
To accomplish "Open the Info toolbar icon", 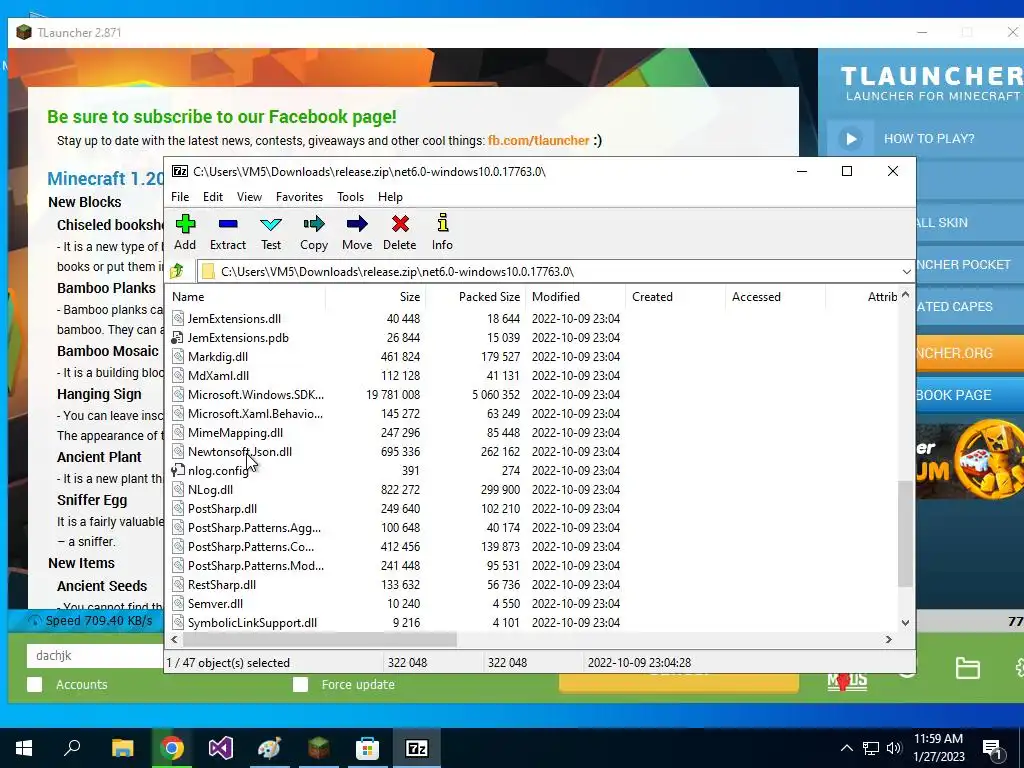I will click(x=442, y=223).
